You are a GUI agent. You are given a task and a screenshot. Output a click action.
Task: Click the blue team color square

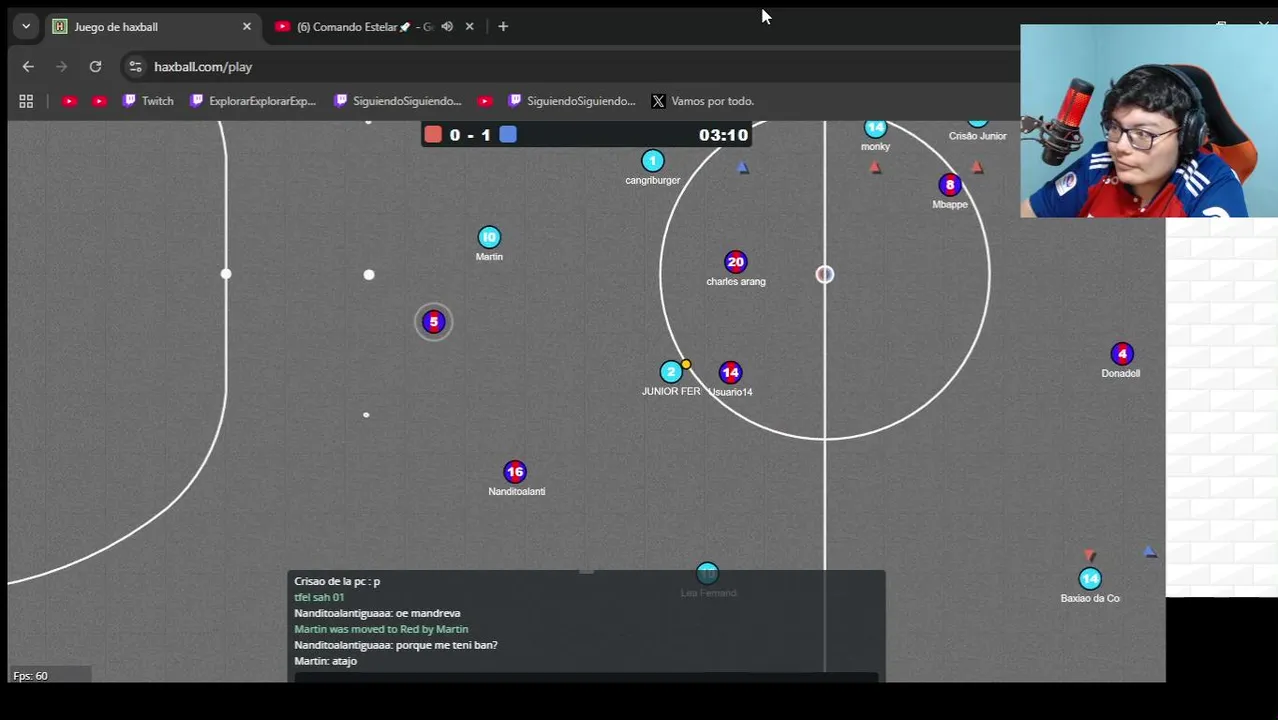pos(508,134)
